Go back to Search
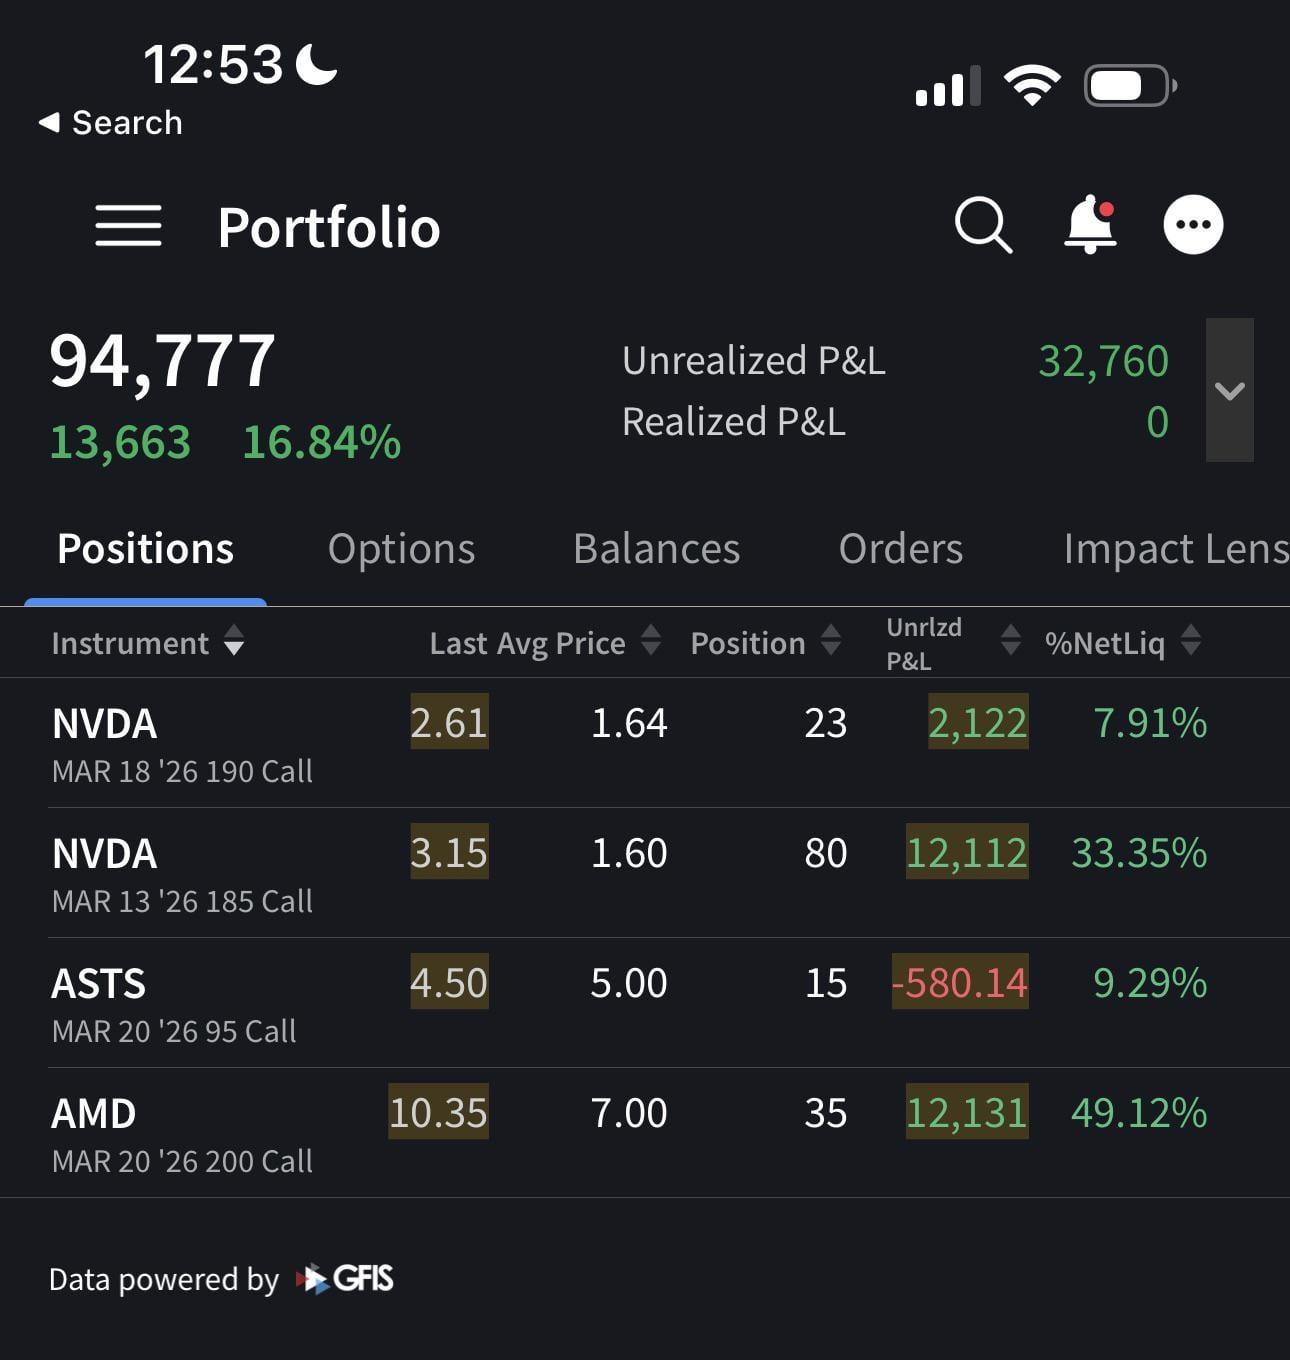 [110, 123]
